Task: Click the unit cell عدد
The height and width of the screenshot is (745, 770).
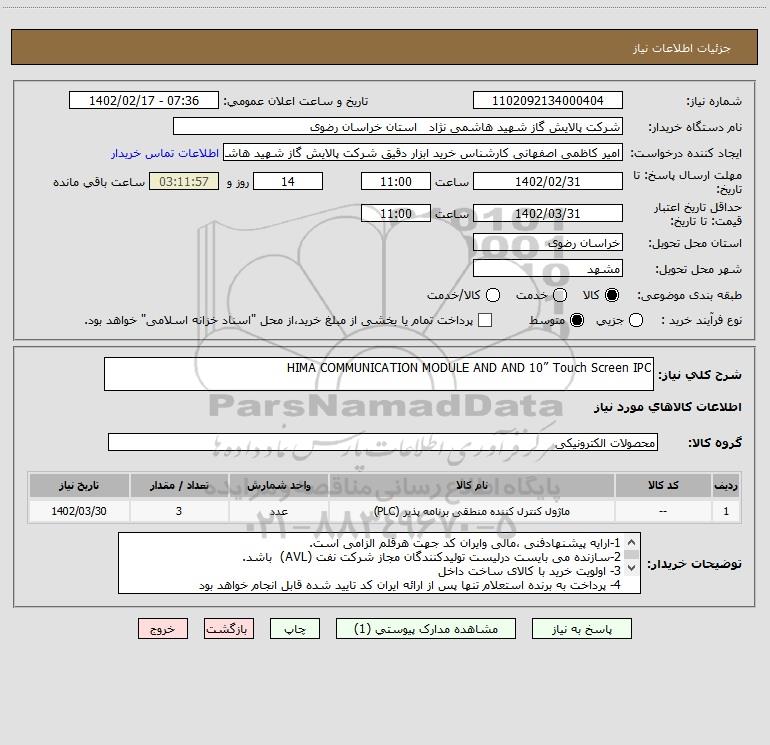Action: pyautogui.click(x=278, y=511)
